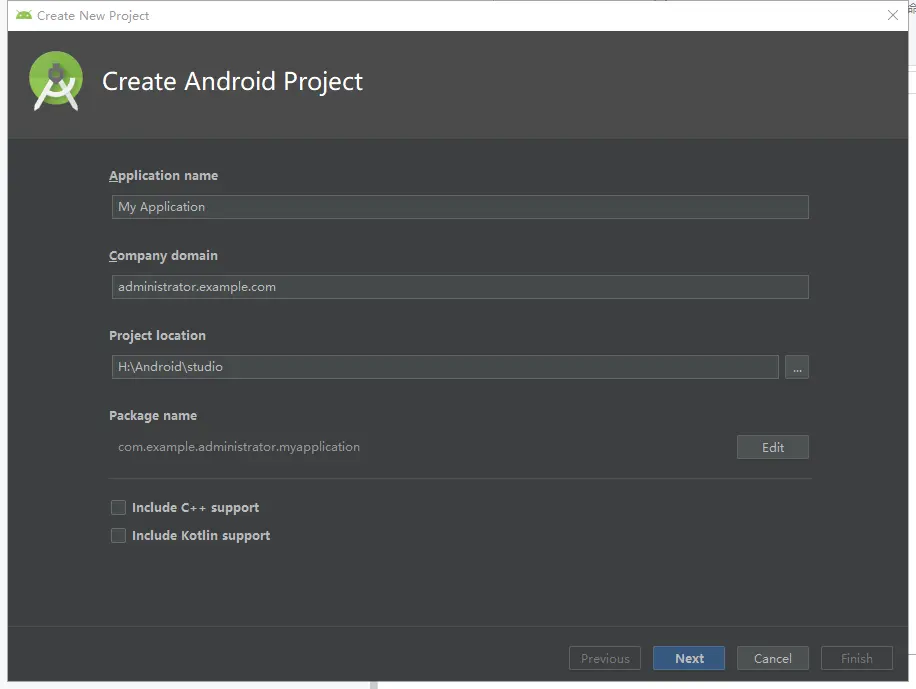Enable Include Kotlin support checkbox
This screenshot has width=916, height=689.
tap(119, 535)
